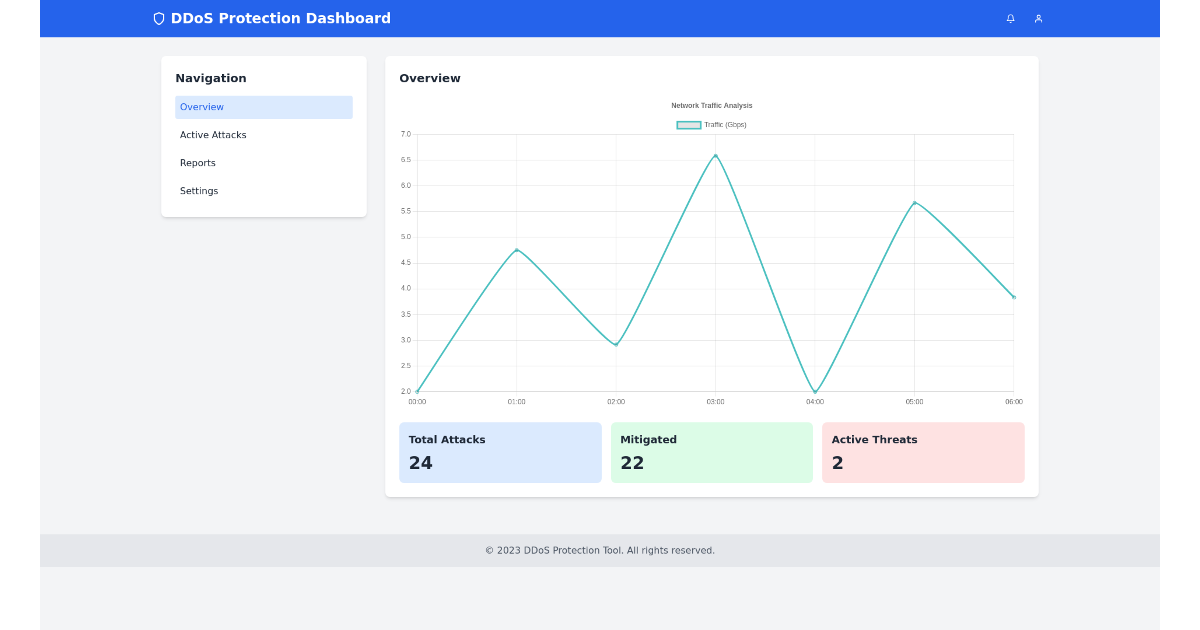Click the Total Attacks stat card
The width and height of the screenshot is (1200, 630).
[x=500, y=452]
